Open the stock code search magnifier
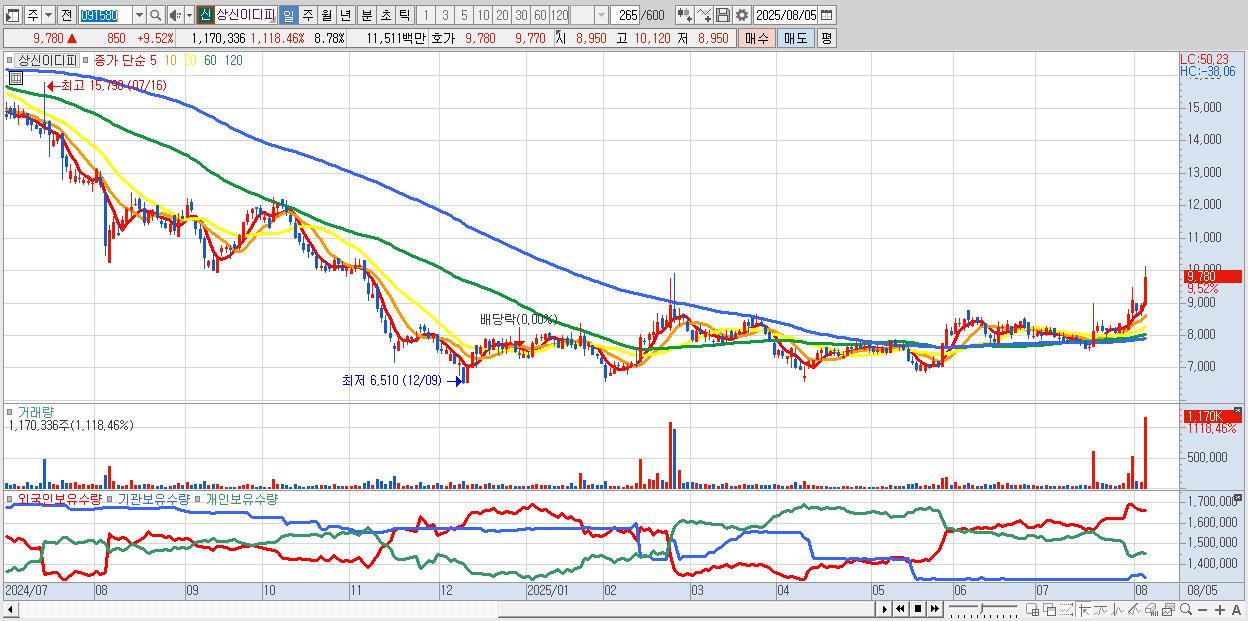Screen dimensions: 1248x621 pyautogui.click(x=156, y=15)
